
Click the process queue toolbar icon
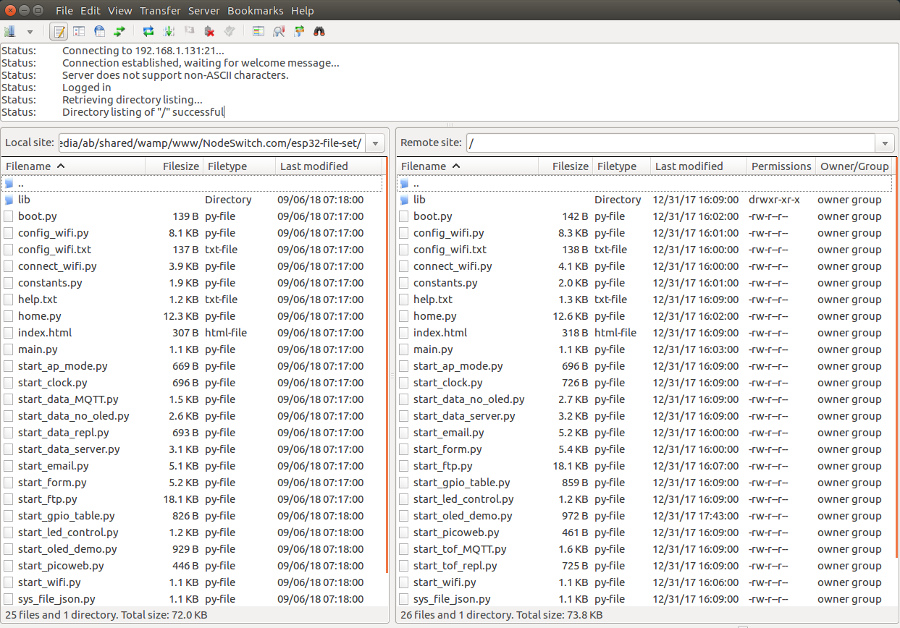pyautogui.click(x=169, y=32)
